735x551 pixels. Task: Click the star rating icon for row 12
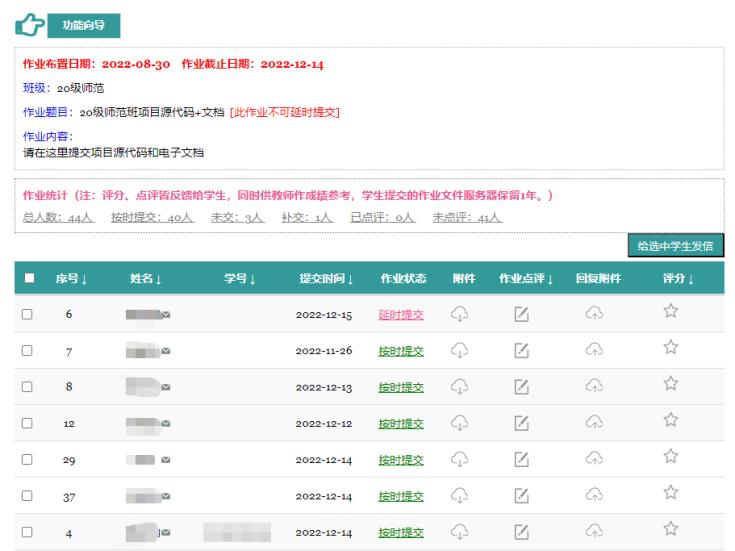pos(671,423)
